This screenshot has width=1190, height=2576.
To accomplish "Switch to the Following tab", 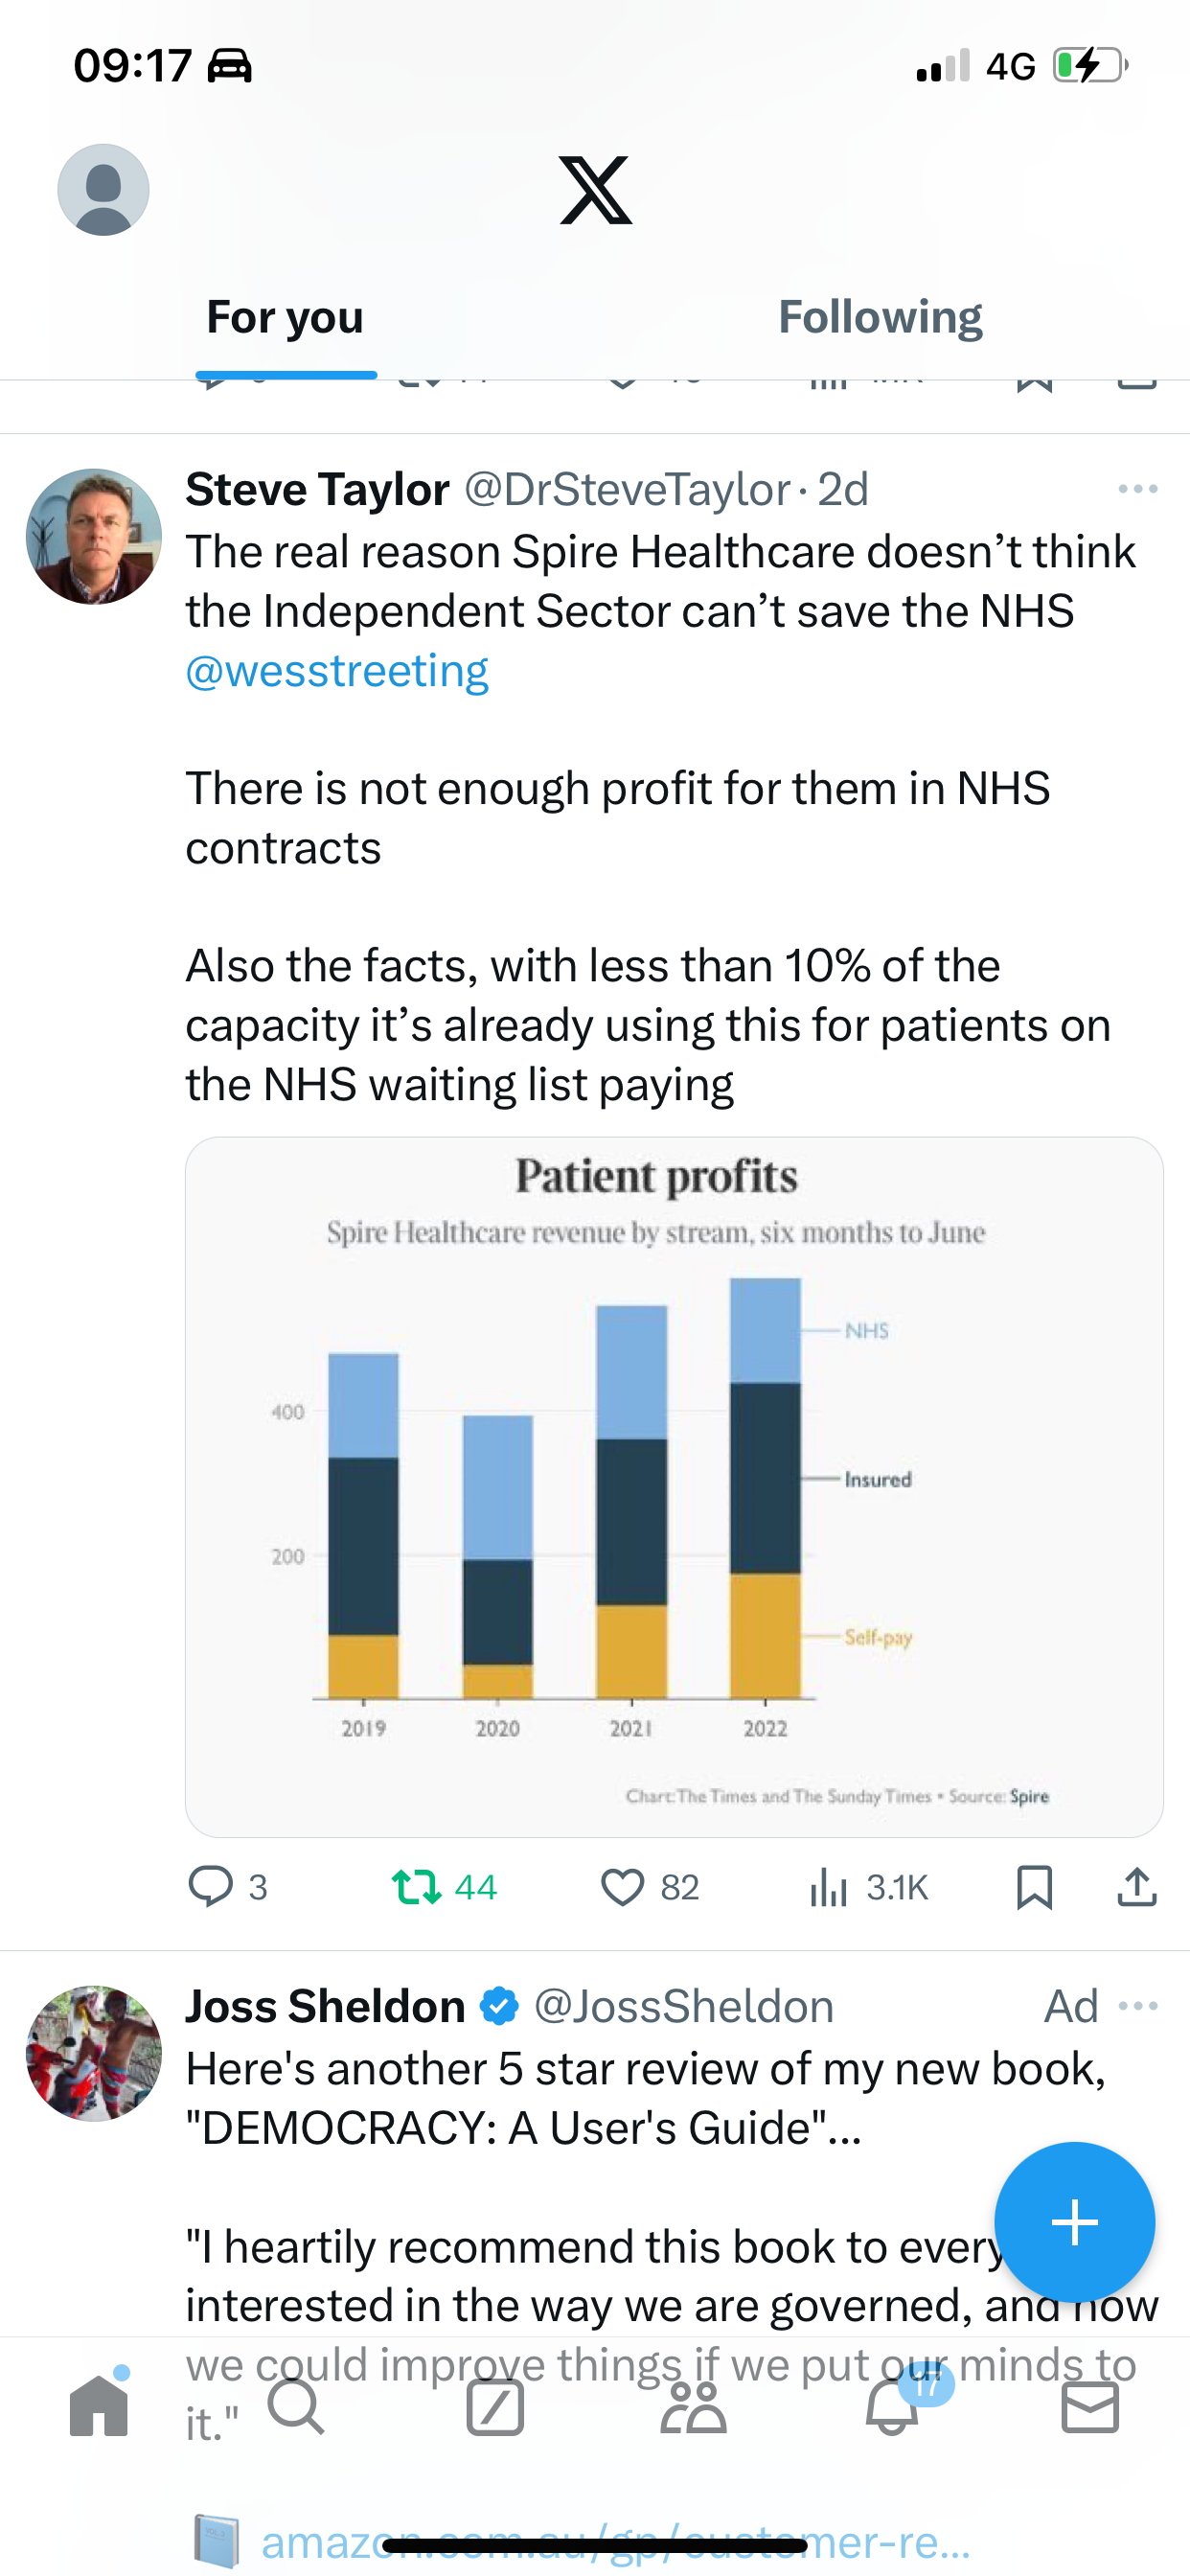I will (880, 317).
